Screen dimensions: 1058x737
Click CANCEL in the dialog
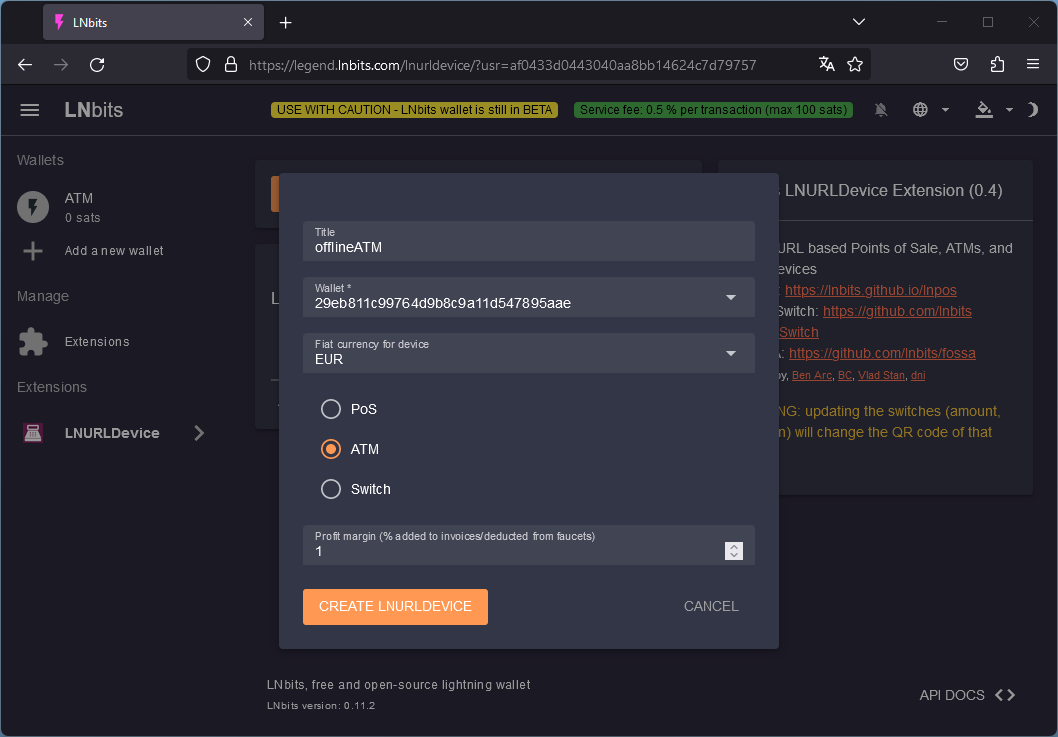click(711, 607)
